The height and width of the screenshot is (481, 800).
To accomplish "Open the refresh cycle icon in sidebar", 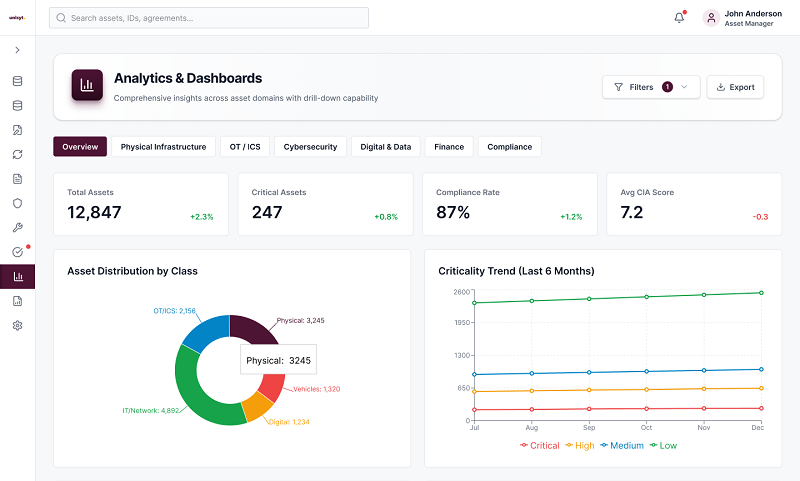I will pos(17,155).
